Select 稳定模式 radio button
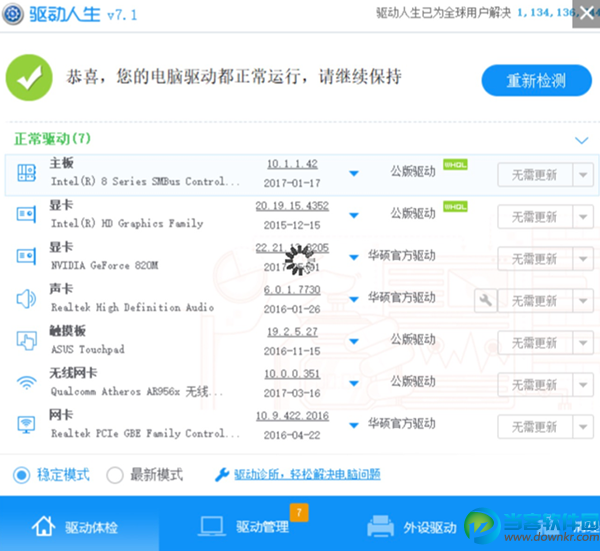 pyautogui.click(x=21, y=475)
